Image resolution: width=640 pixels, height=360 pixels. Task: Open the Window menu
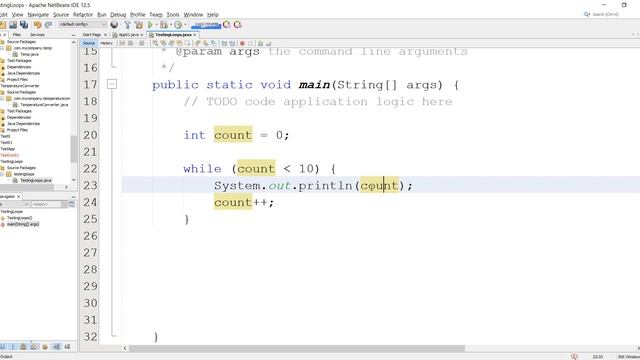tap(193, 15)
